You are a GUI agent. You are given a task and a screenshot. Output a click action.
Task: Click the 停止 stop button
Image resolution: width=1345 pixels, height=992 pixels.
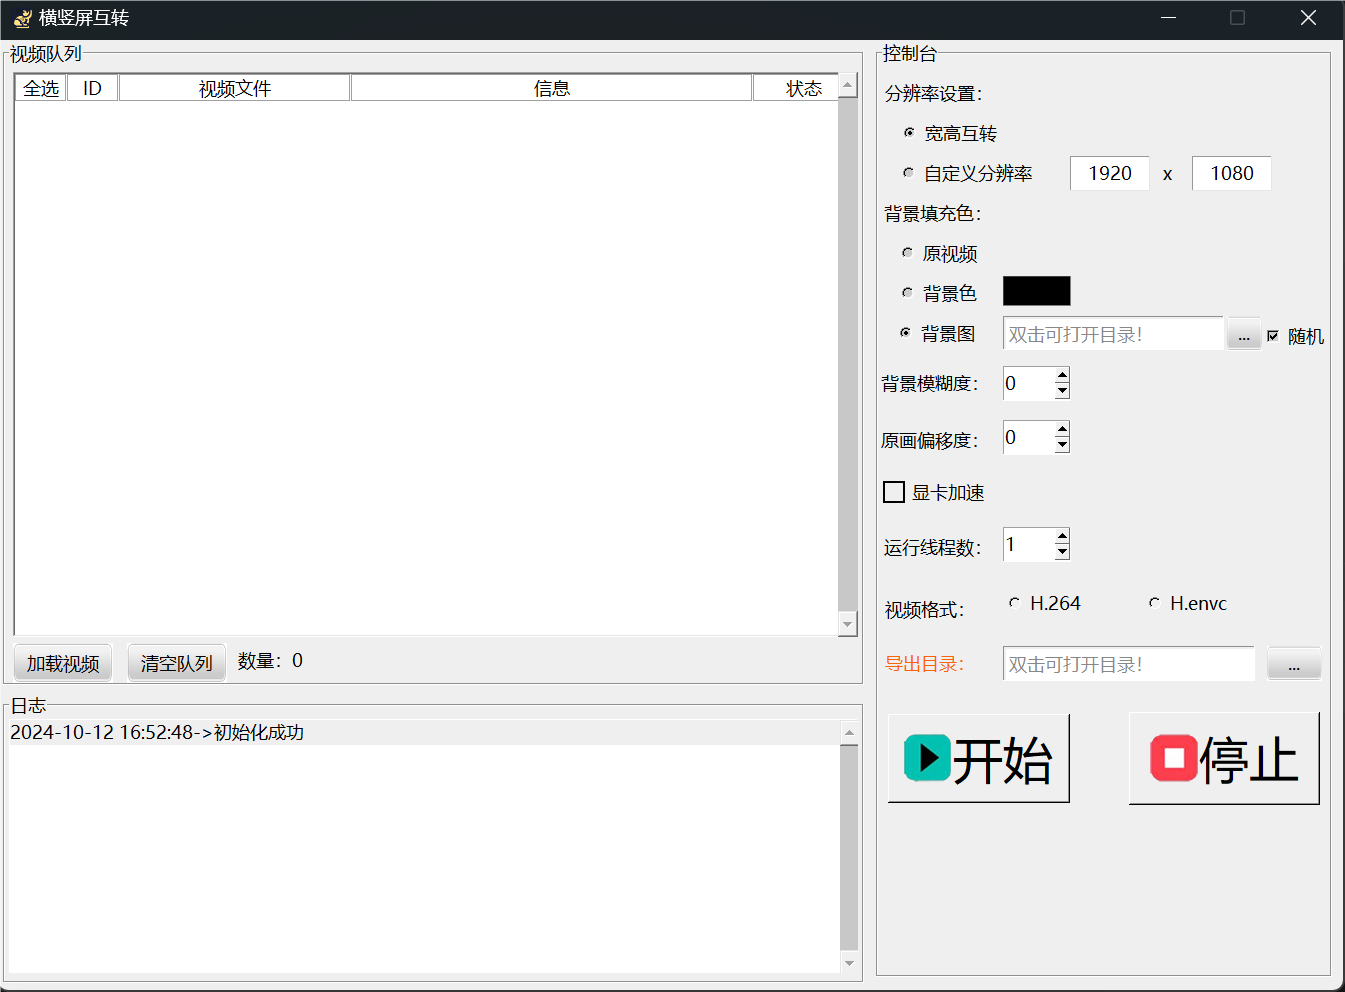pos(1224,758)
